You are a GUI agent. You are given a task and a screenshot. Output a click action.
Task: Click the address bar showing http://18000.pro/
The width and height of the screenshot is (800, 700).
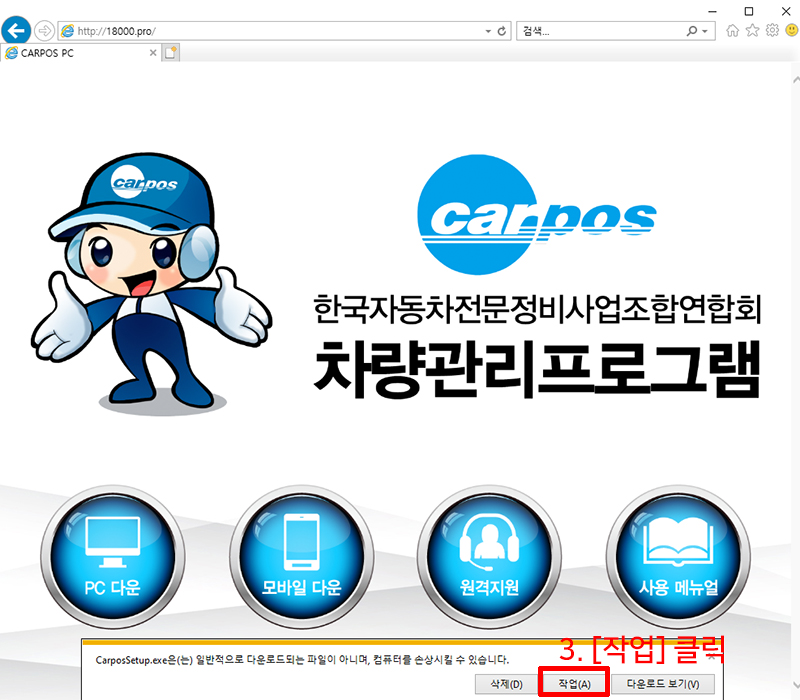[284, 31]
